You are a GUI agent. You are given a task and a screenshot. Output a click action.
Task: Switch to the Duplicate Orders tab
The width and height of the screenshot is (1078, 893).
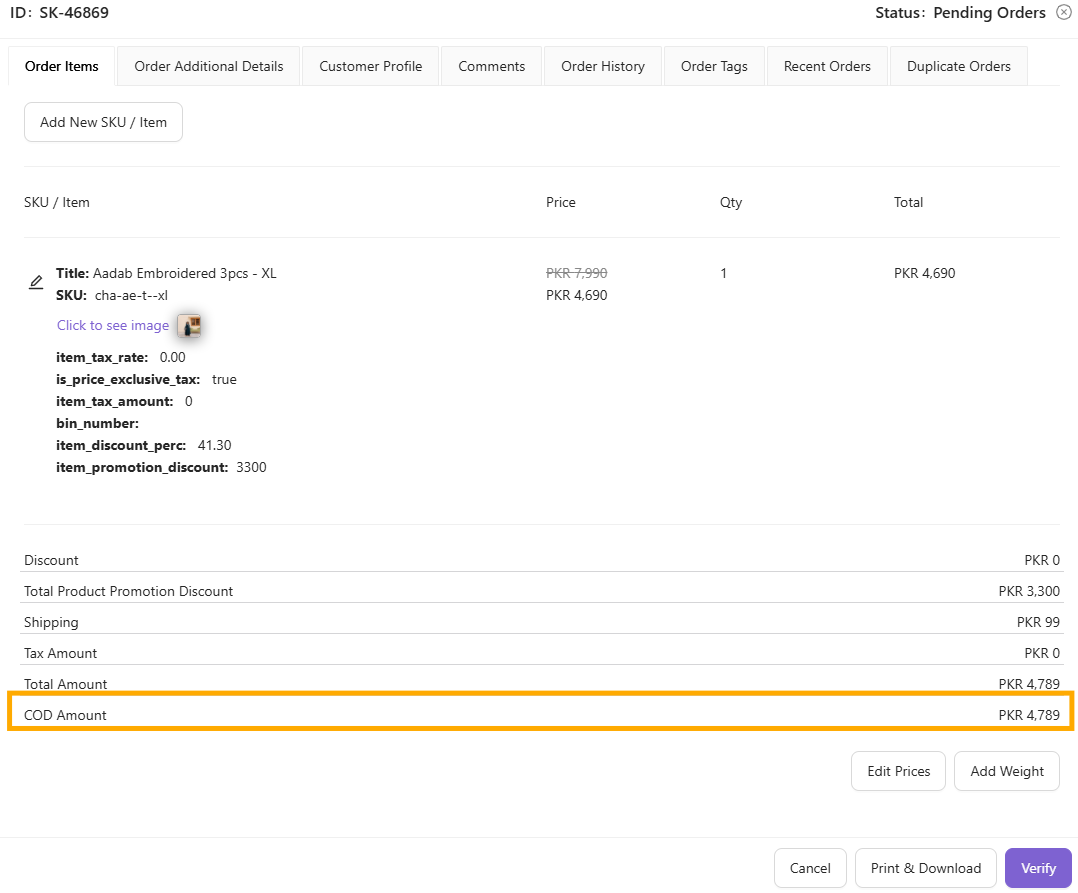(x=959, y=67)
